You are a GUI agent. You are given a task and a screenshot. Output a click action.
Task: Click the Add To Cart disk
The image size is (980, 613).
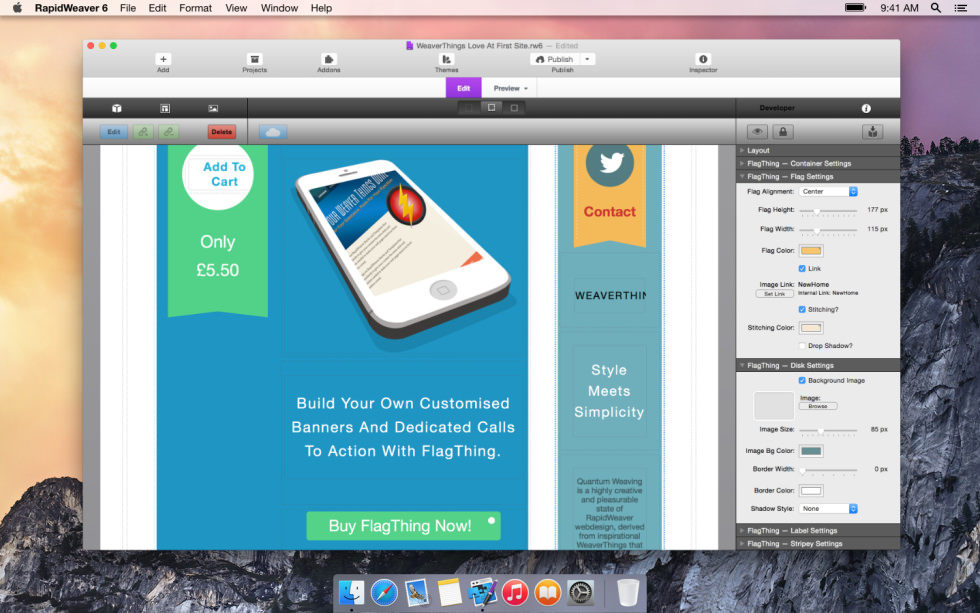[x=218, y=174]
